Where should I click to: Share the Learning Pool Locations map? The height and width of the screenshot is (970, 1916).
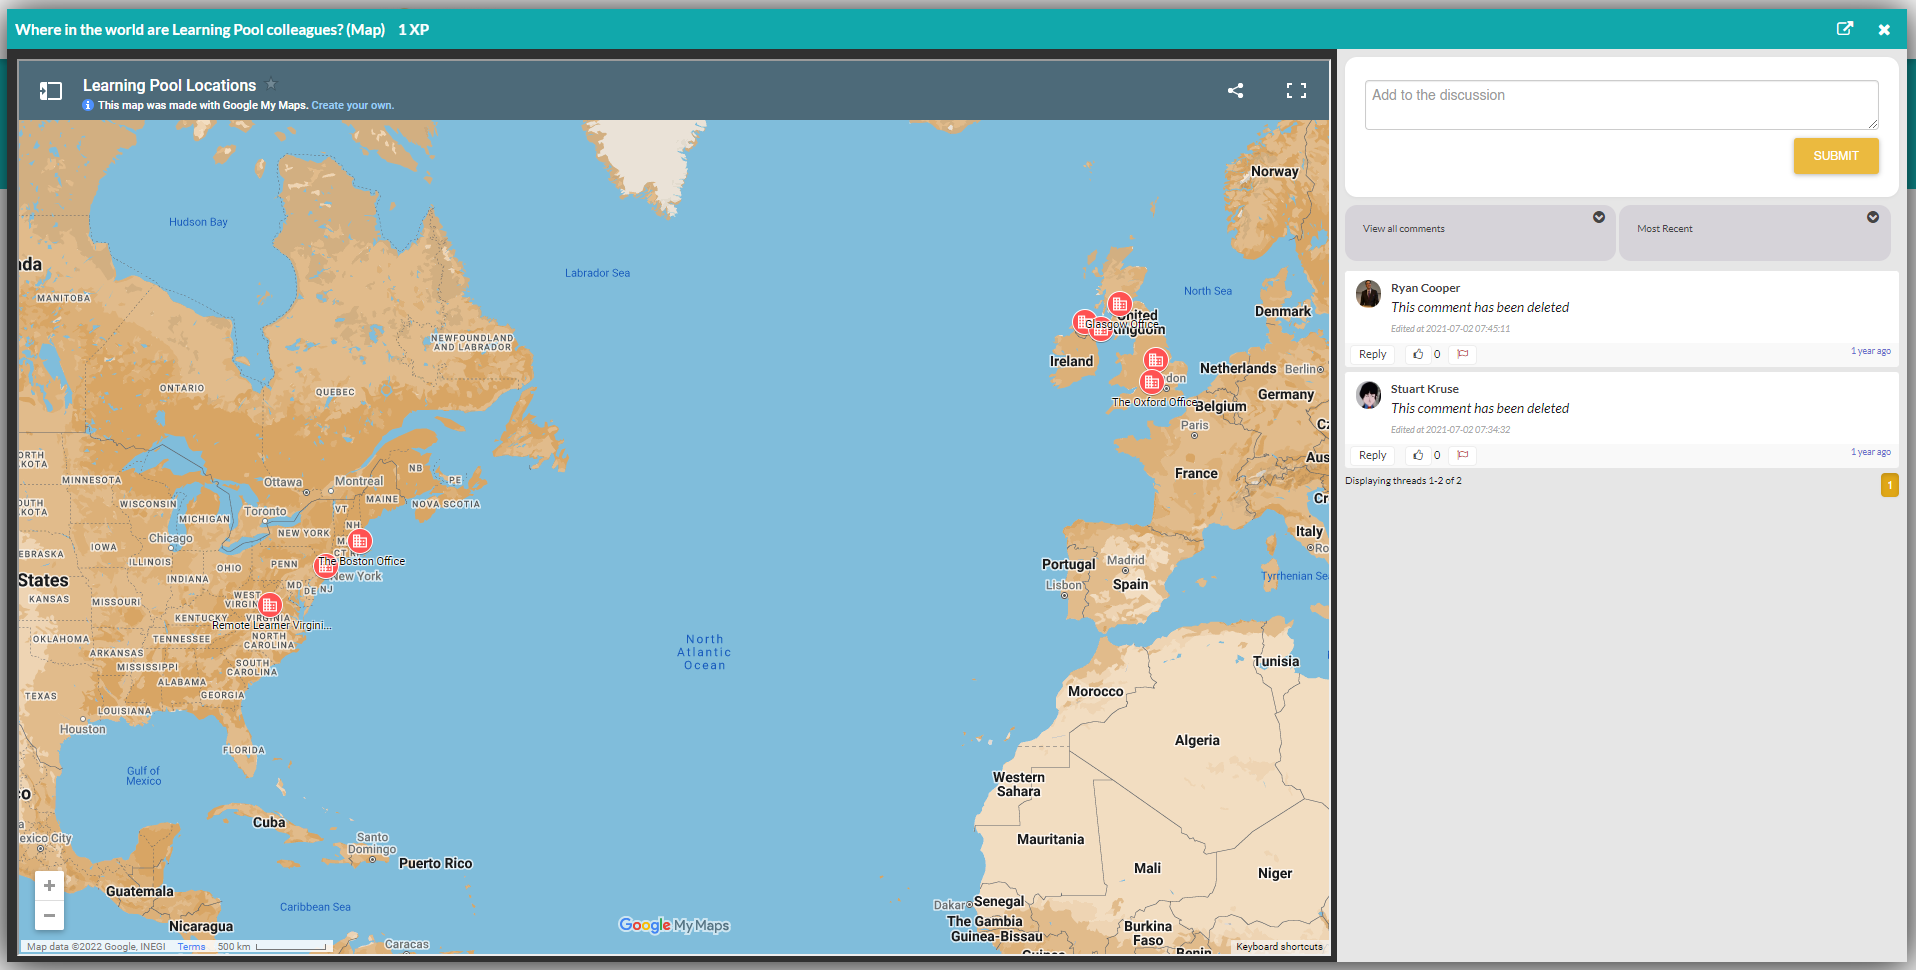coord(1235,91)
